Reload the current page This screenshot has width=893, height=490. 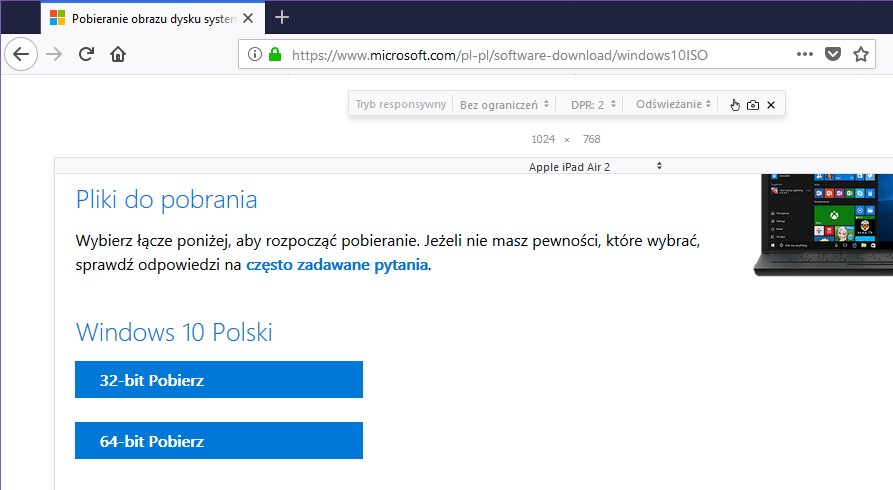tap(86, 55)
